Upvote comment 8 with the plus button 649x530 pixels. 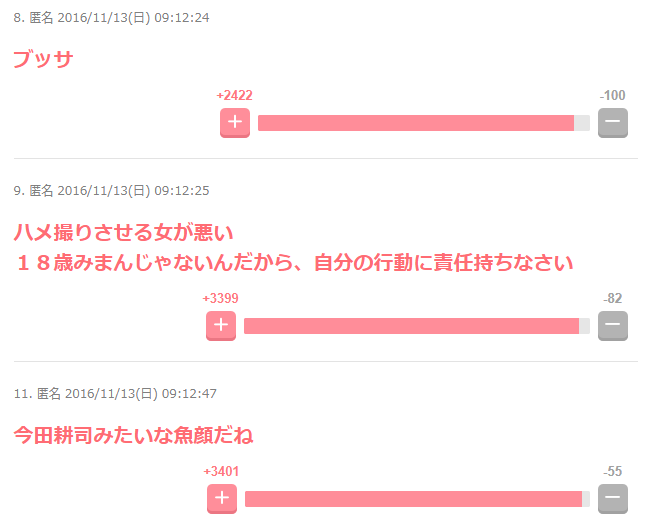tap(235, 123)
